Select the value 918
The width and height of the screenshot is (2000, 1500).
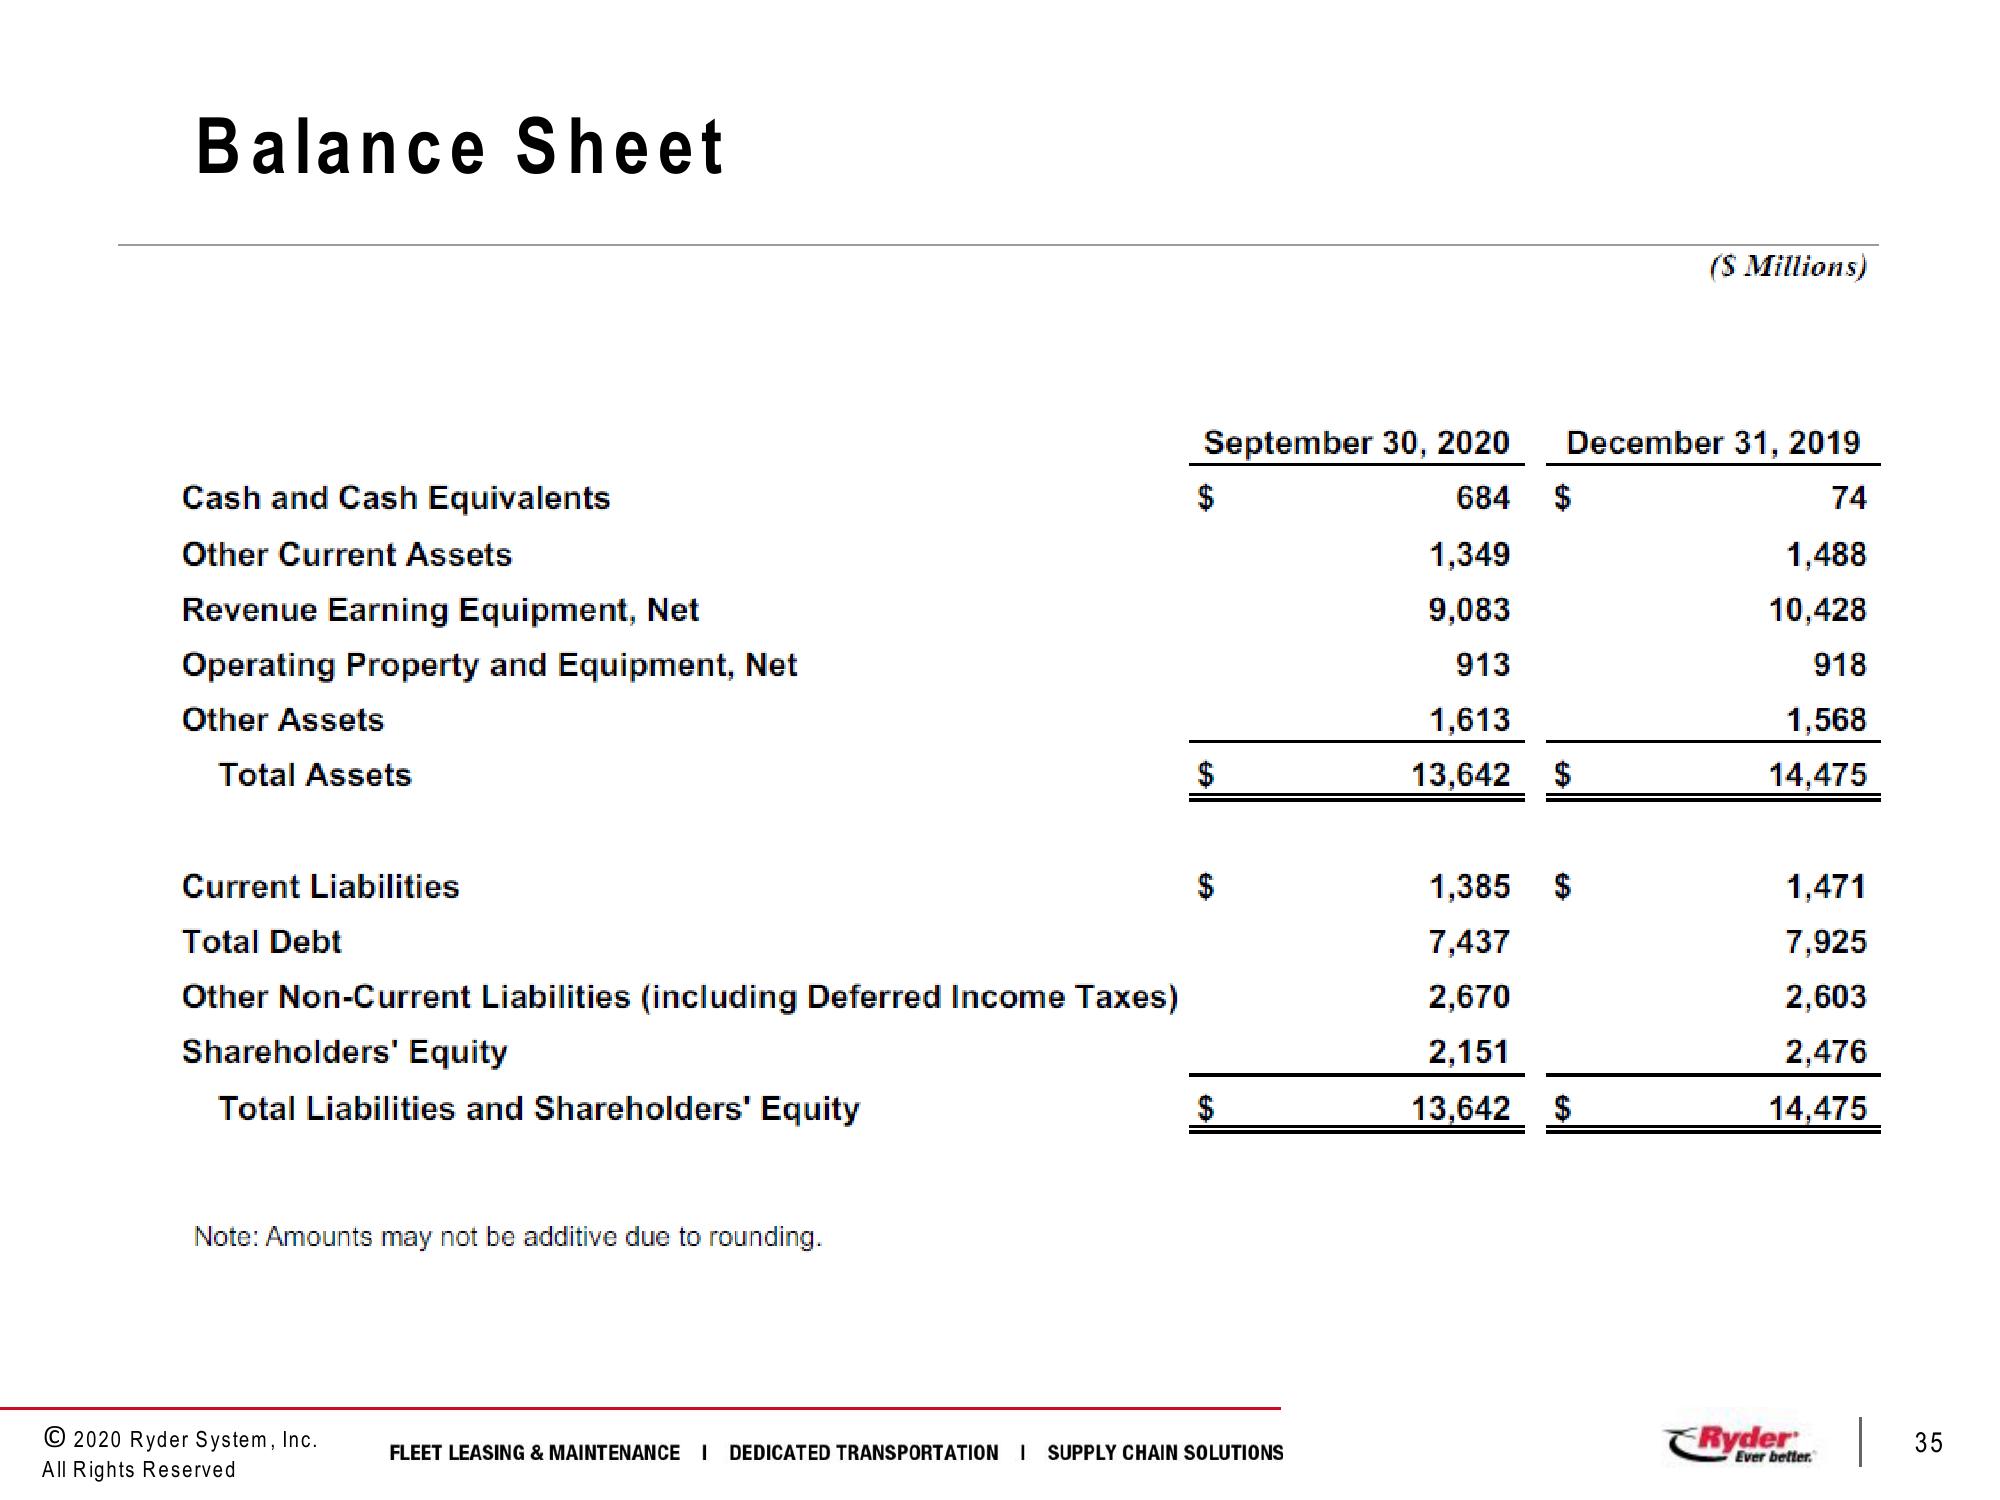click(1840, 664)
